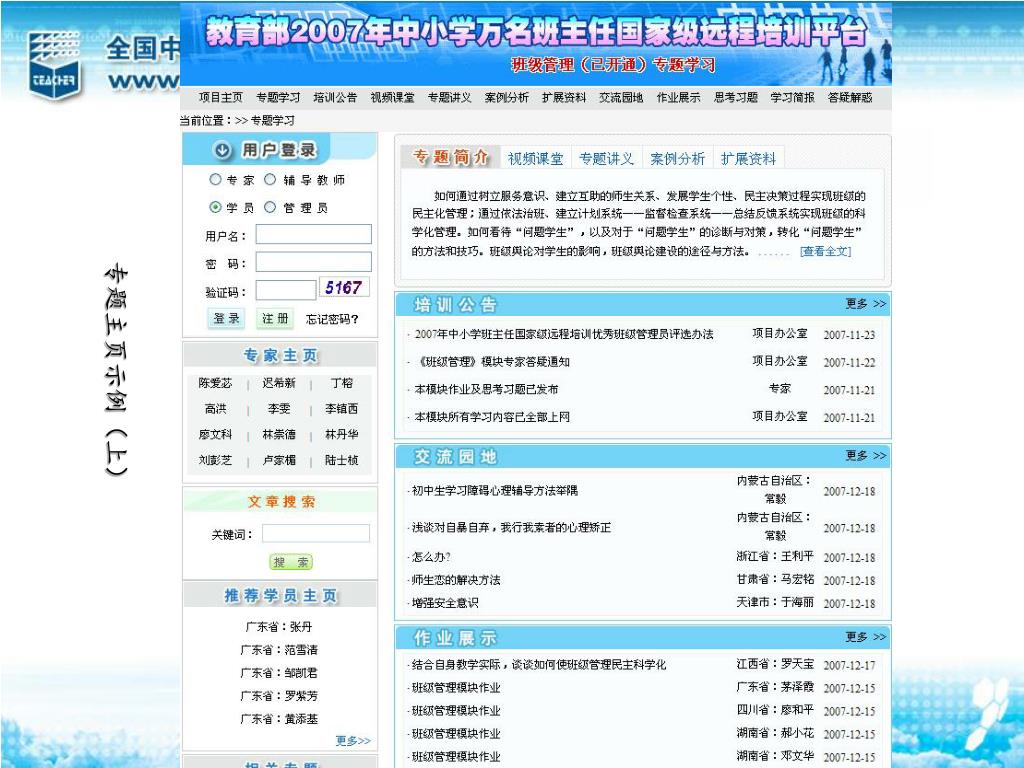This screenshot has height=768, width=1024.
Task: Open 专题讲义 in the navigation bar
Action: tap(449, 97)
